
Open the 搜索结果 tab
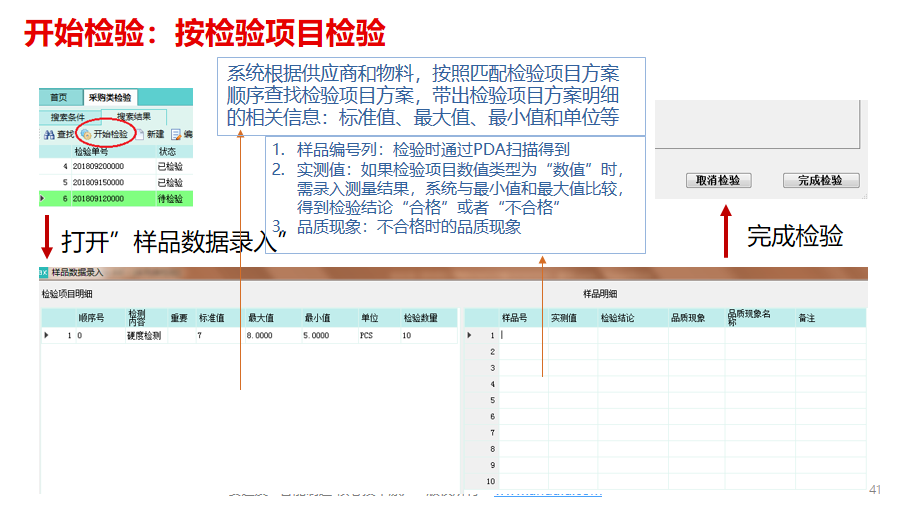(x=134, y=116)
